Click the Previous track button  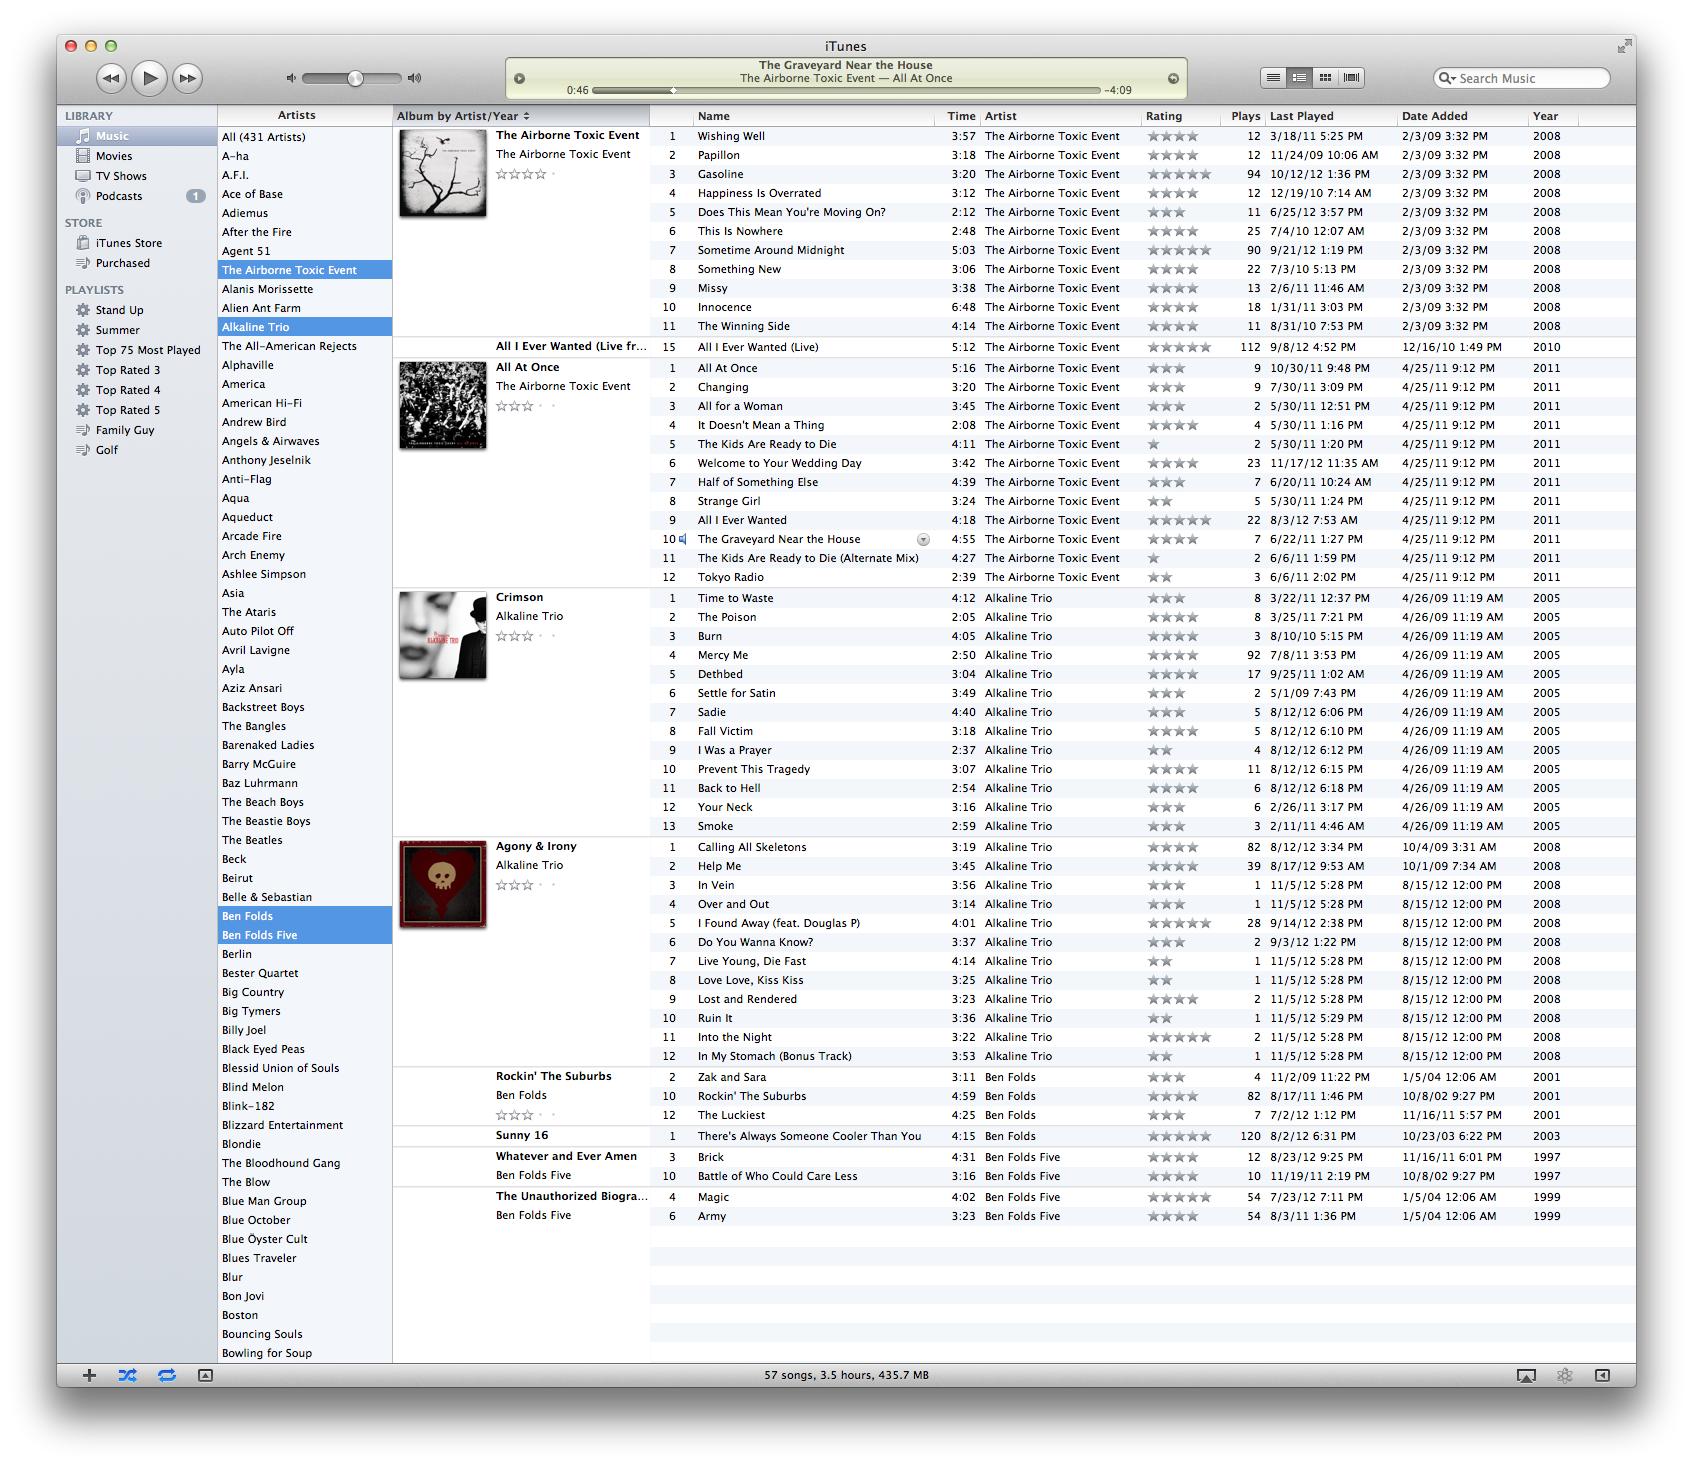[111, 78]
